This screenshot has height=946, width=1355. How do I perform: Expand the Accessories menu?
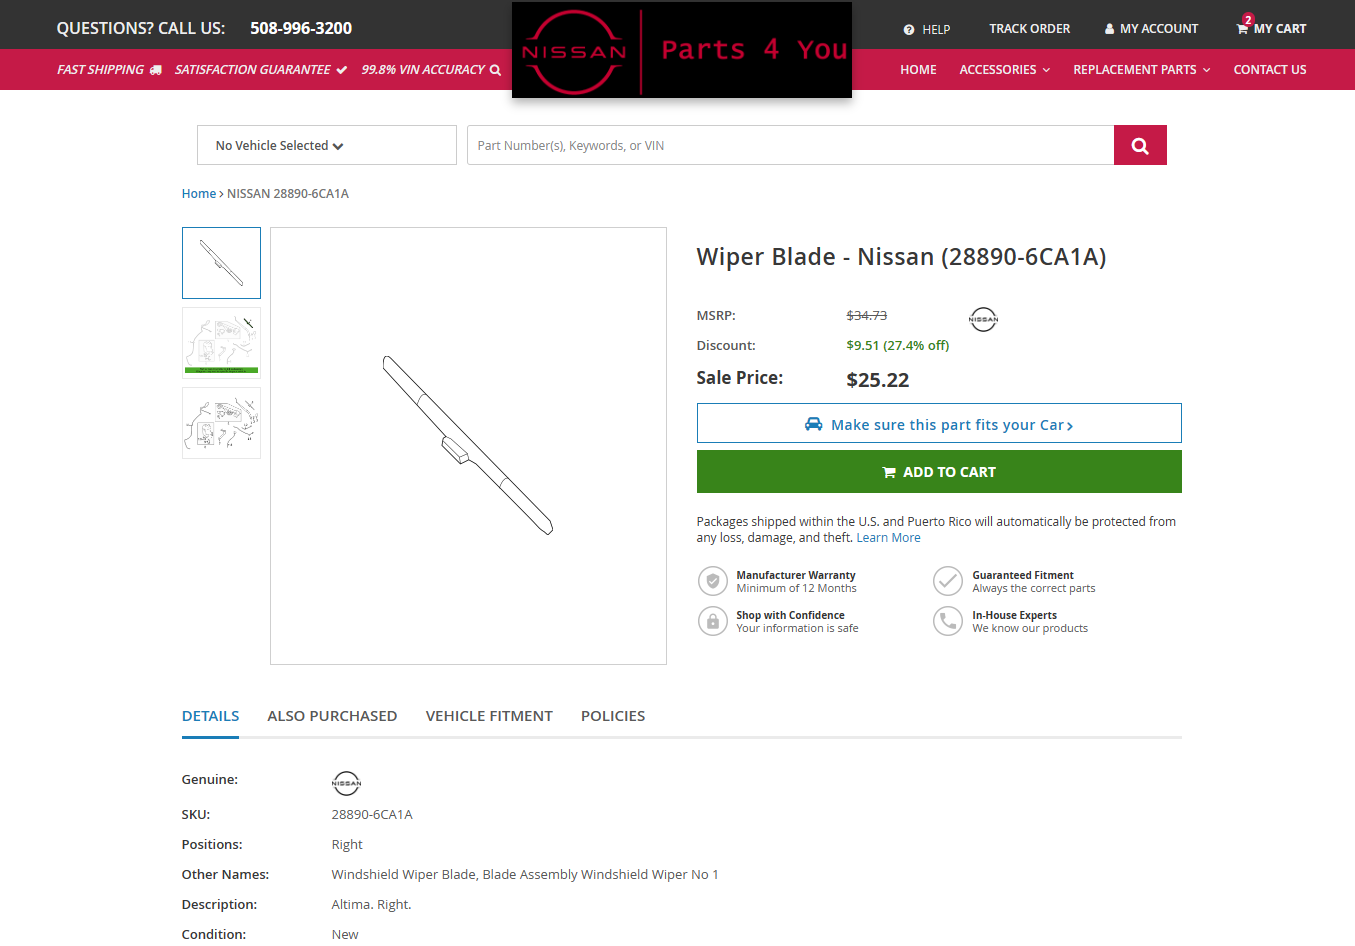(x=1004, y=70)
